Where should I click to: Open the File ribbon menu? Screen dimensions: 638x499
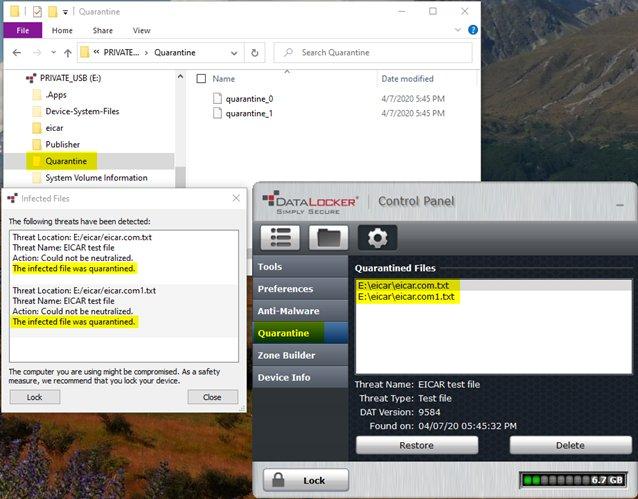coord(22,31)
